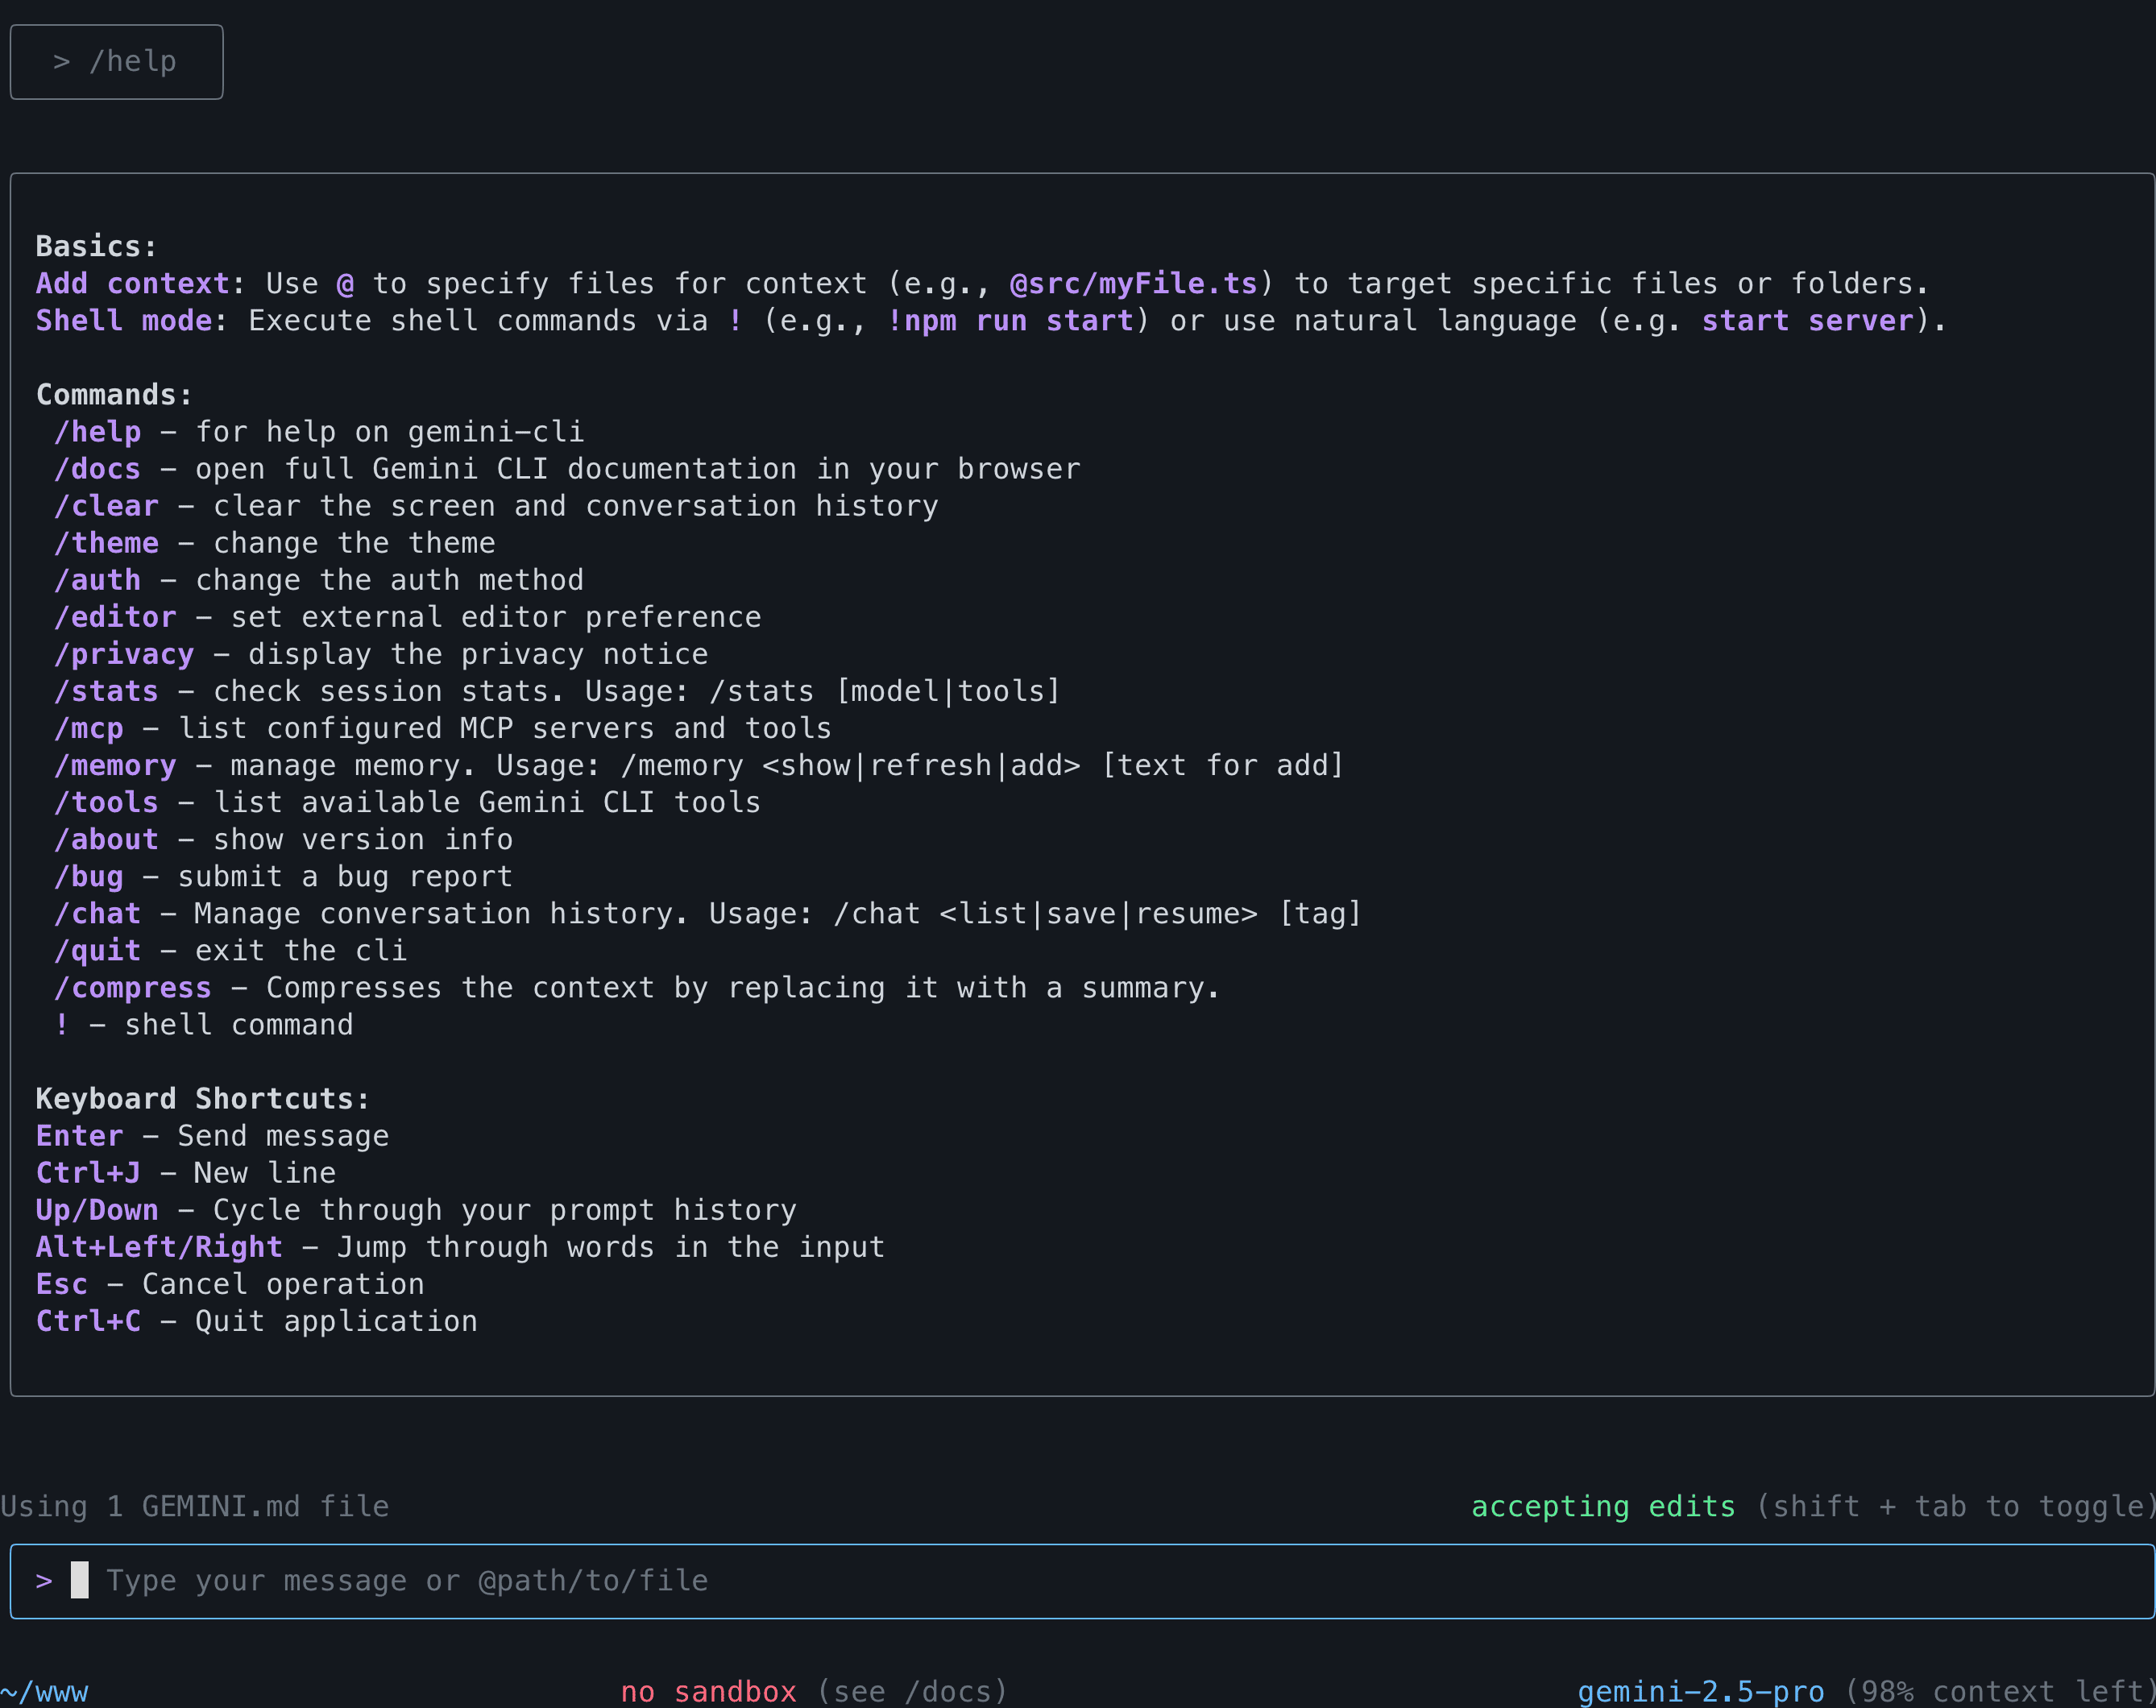Click the 'Keyboard Shortcuts:' heading
Image resolution: width=2156 pixels, height=1708 pixels.
tap(203, 1098)
